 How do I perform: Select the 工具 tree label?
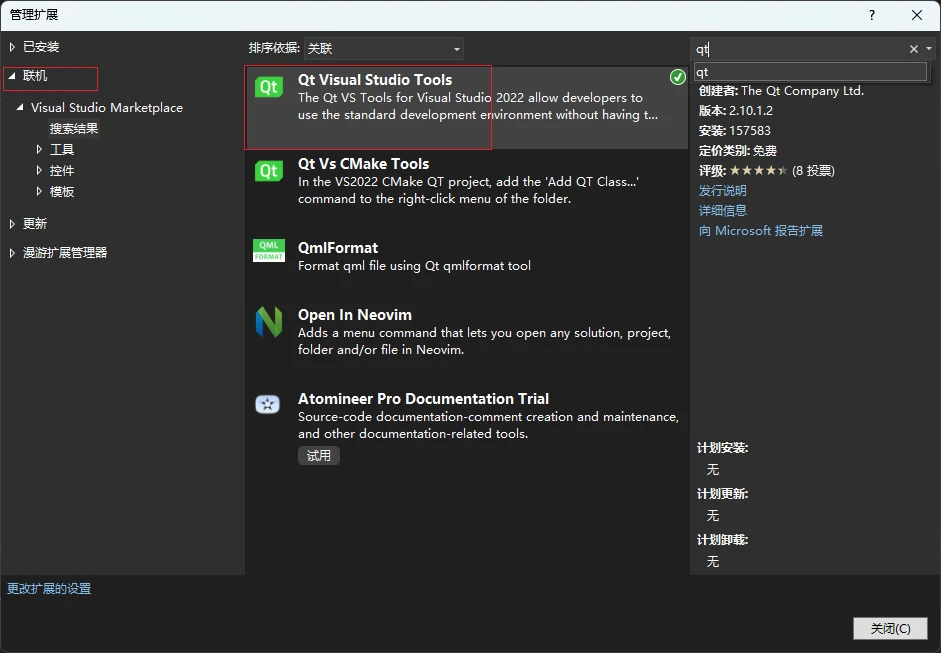62,149
